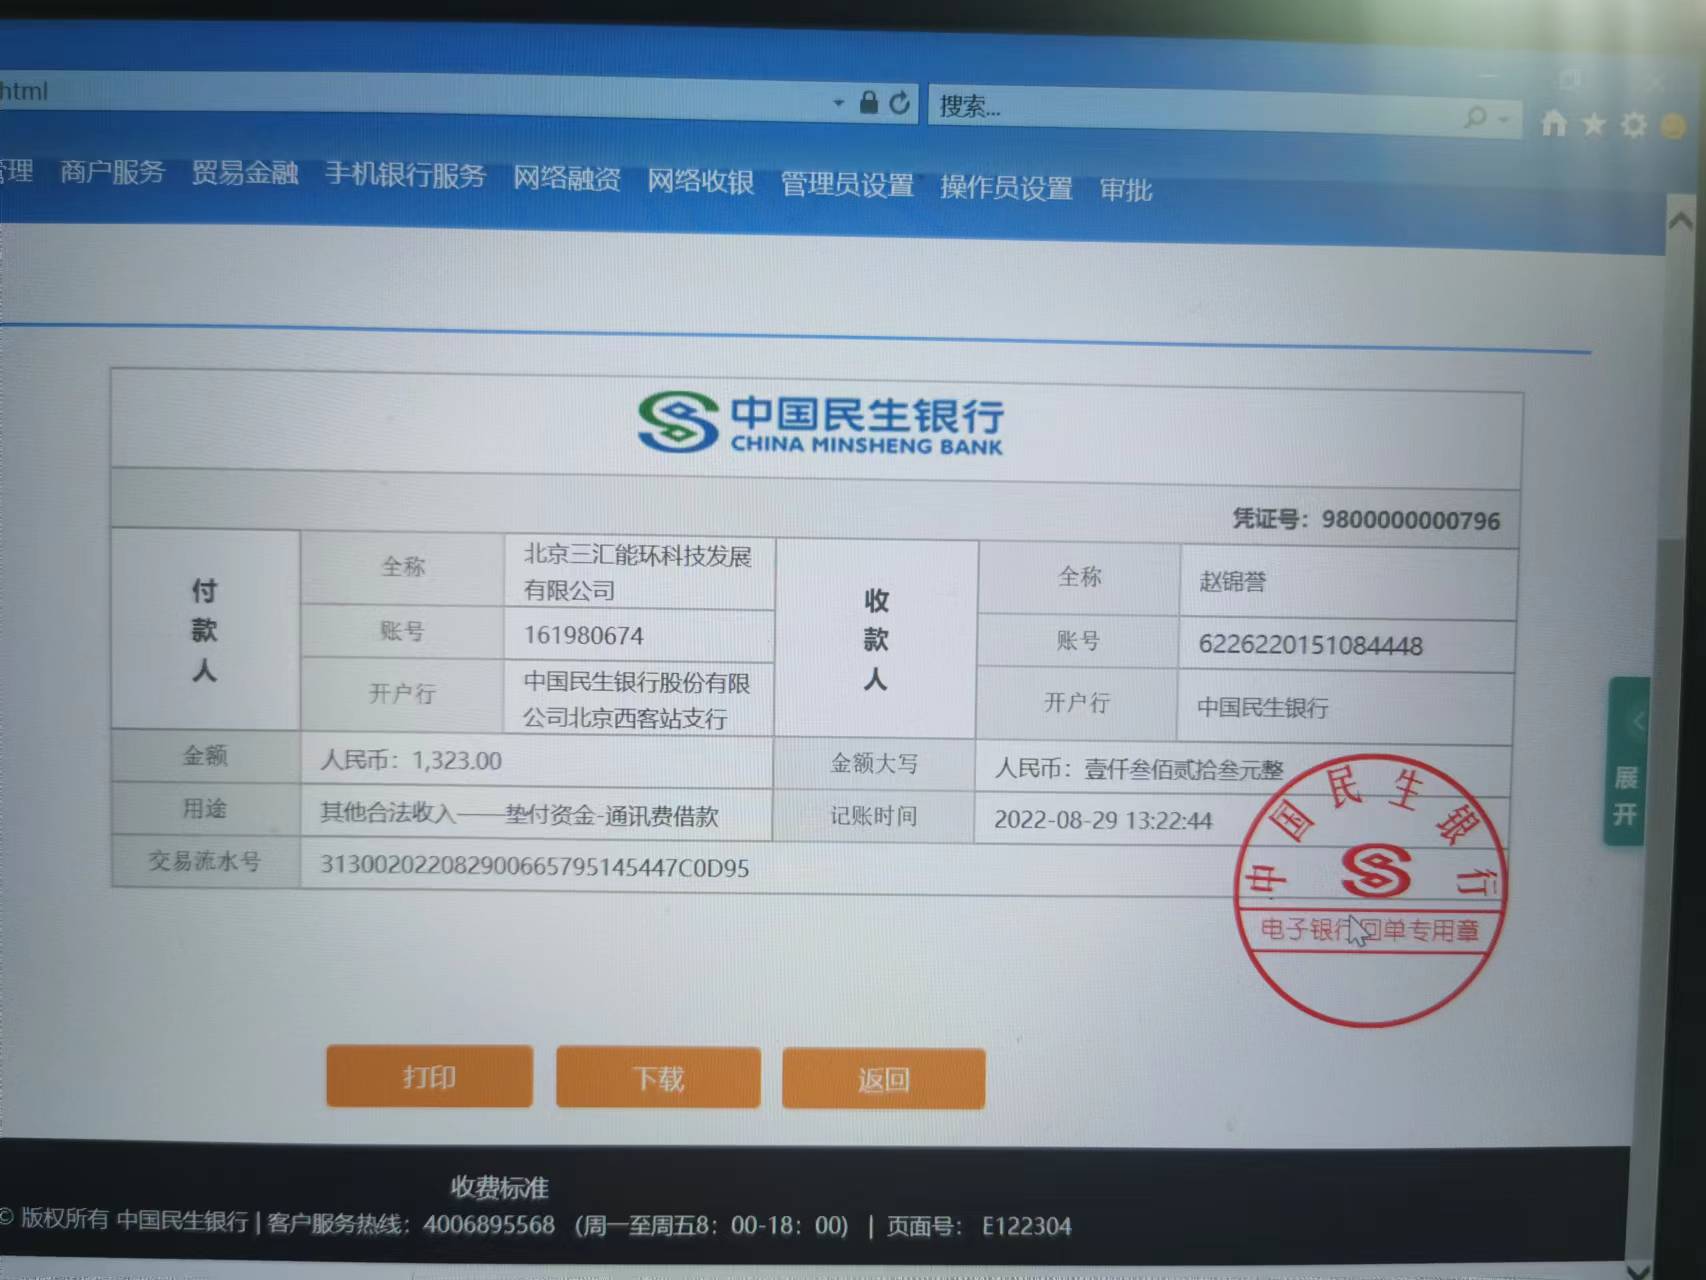Open the search provider dropdown arrow
Image resolution: width=1706 pixels, height=1280 pixels.
1503,119
